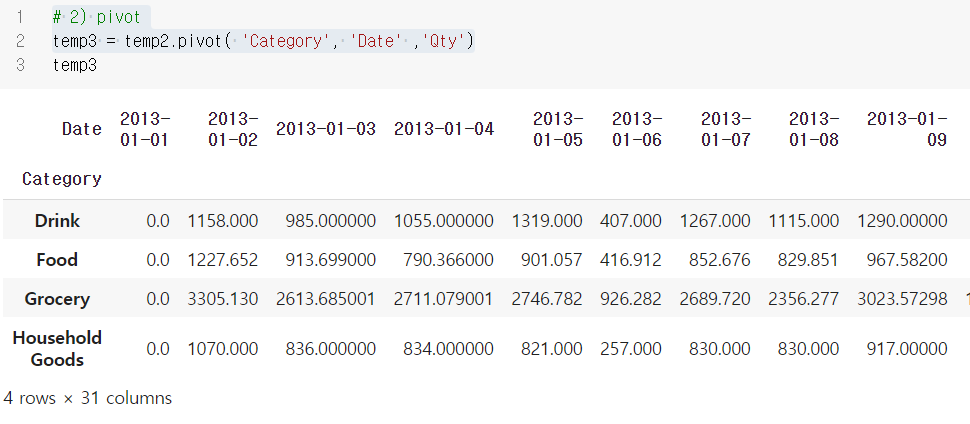Click Drink value 1290.00000
This screenshot has height=424, width=970.
coord(902,221)
